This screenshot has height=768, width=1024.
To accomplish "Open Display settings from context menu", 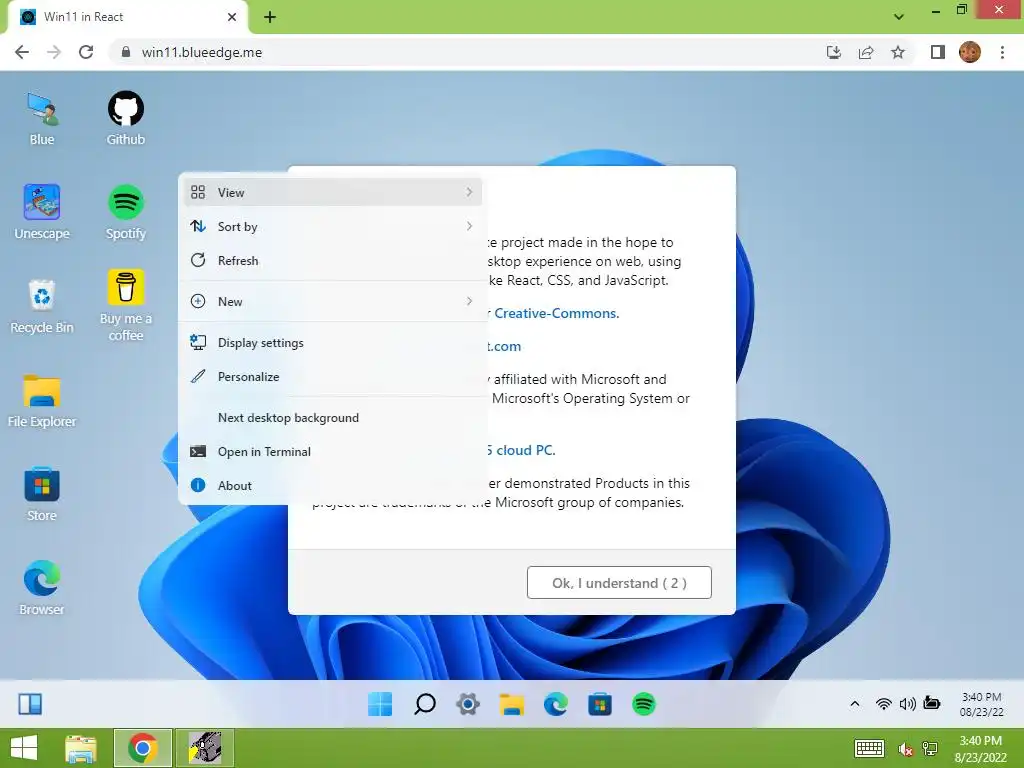I will point(332,342).
